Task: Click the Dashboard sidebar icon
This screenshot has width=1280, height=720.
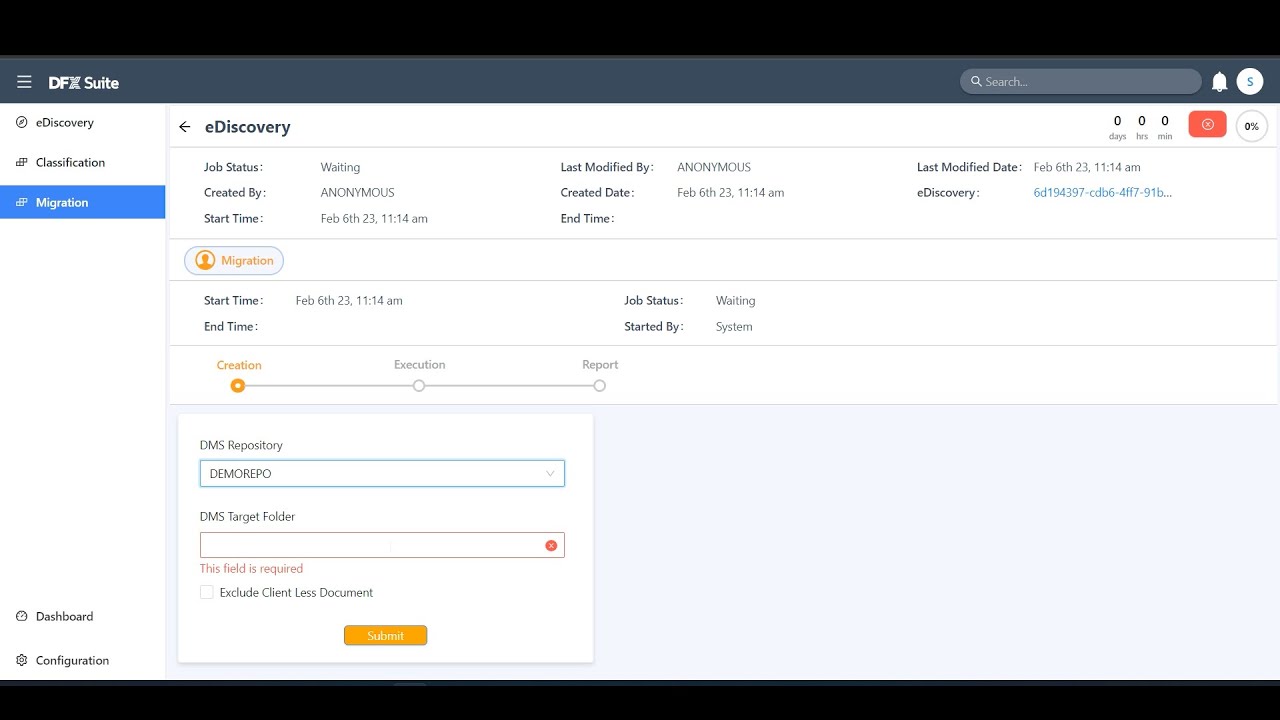Action: [x=22, y=616]
